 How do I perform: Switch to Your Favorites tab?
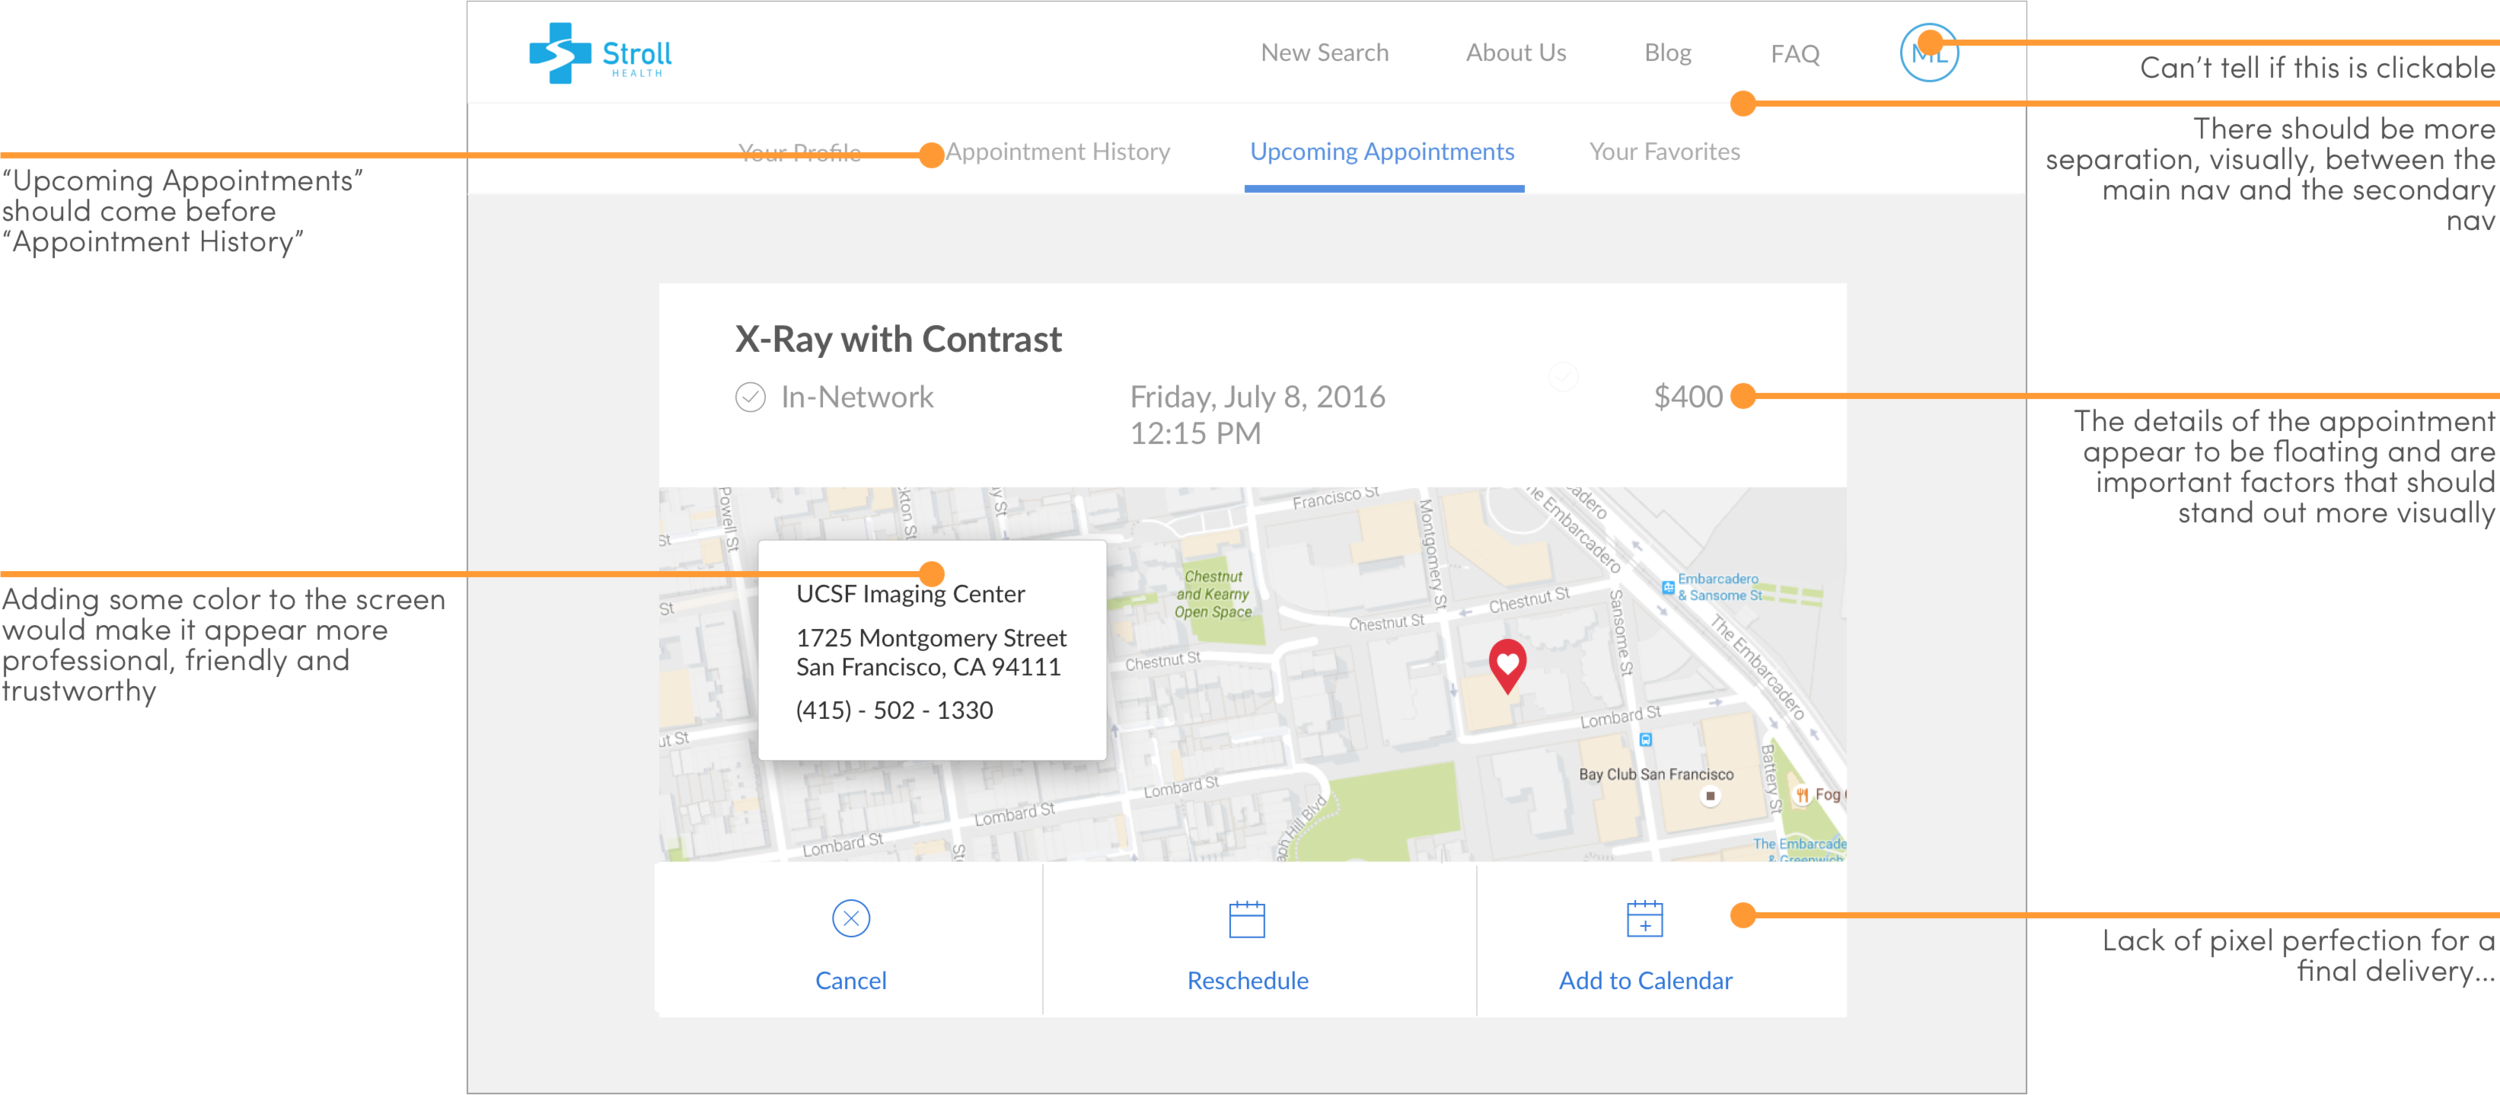1664,152
